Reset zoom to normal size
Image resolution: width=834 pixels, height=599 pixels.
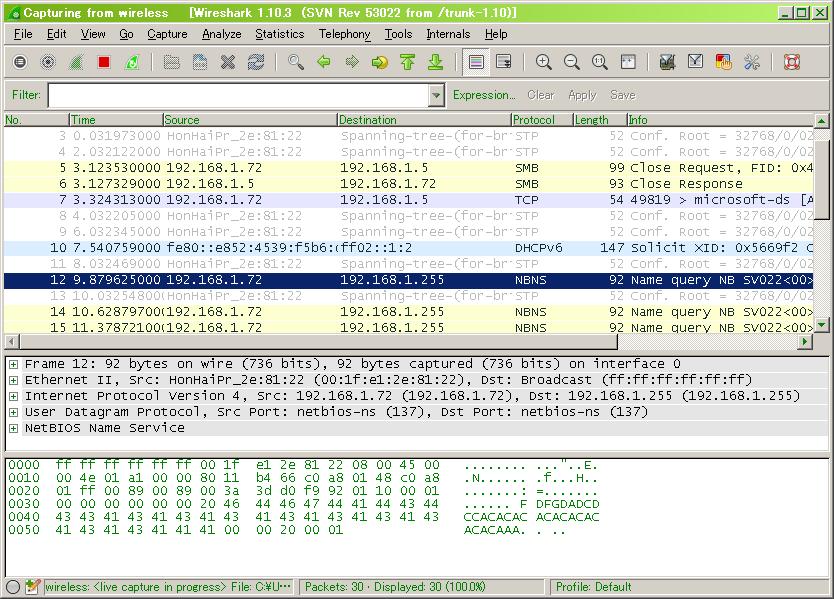tap(600, 62)
